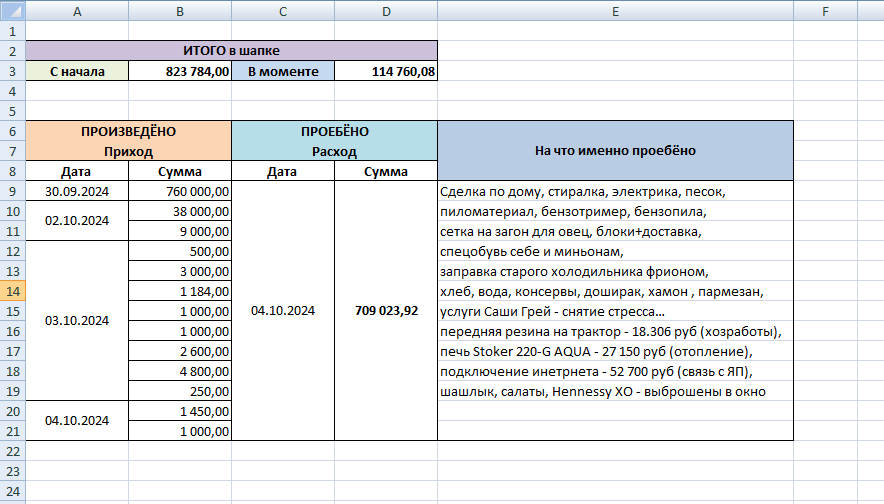Screen dimensions: 884x504
Task: Select row 1 header
Action: coord(12,31)
